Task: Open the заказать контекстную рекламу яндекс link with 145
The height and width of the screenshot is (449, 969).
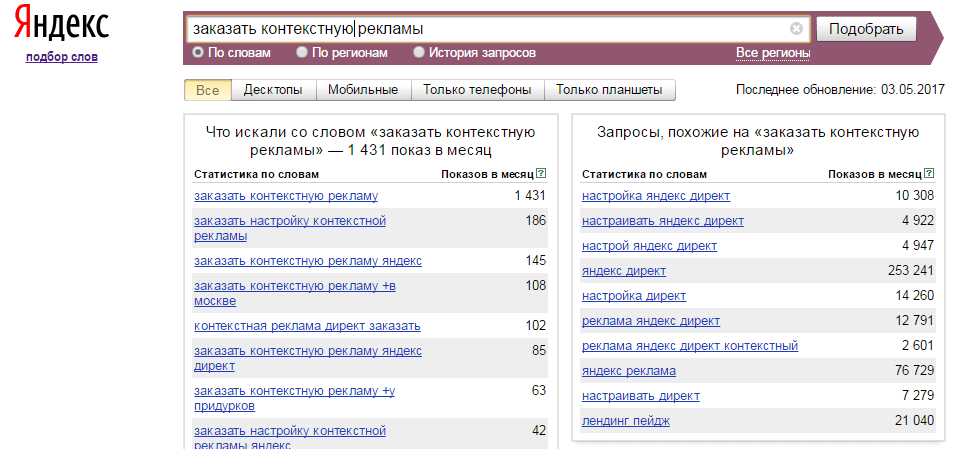Action: coord(308,261)
